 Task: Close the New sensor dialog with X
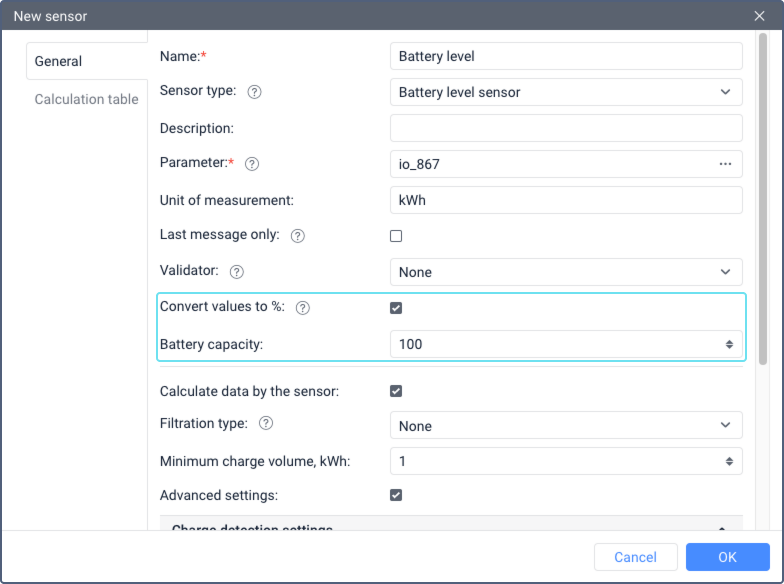click(x=759, y=16)
